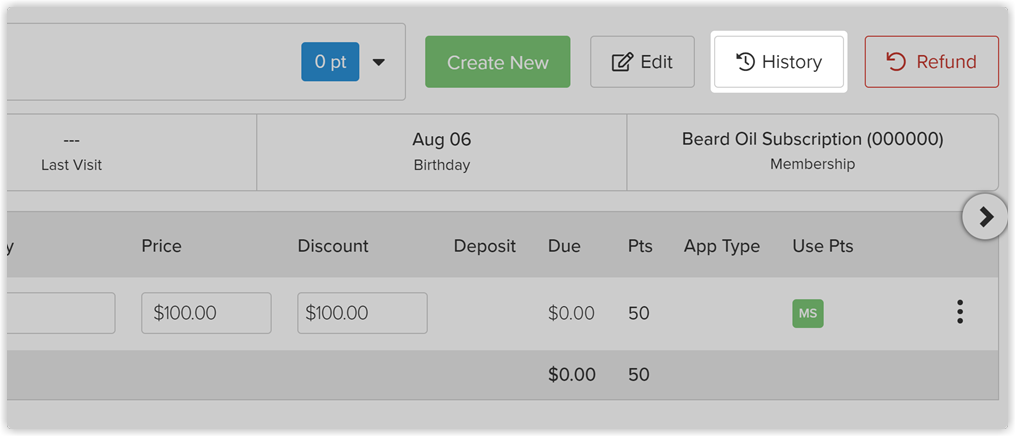Viewport: 1016px width, 437px height.
Task: Open the History button
Action: point(779,62)
